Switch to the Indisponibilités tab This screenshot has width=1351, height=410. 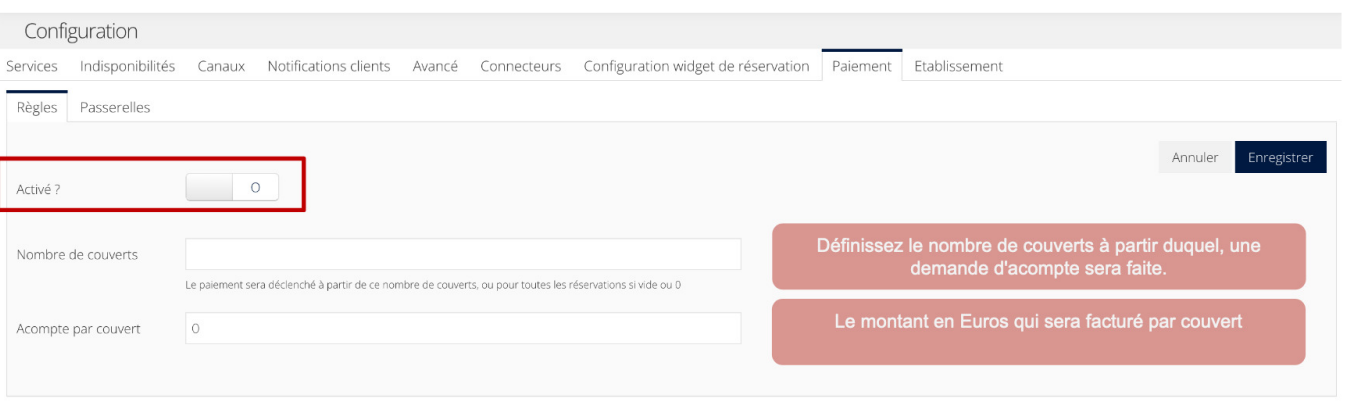pyautogui.click(x=127, y=66)
